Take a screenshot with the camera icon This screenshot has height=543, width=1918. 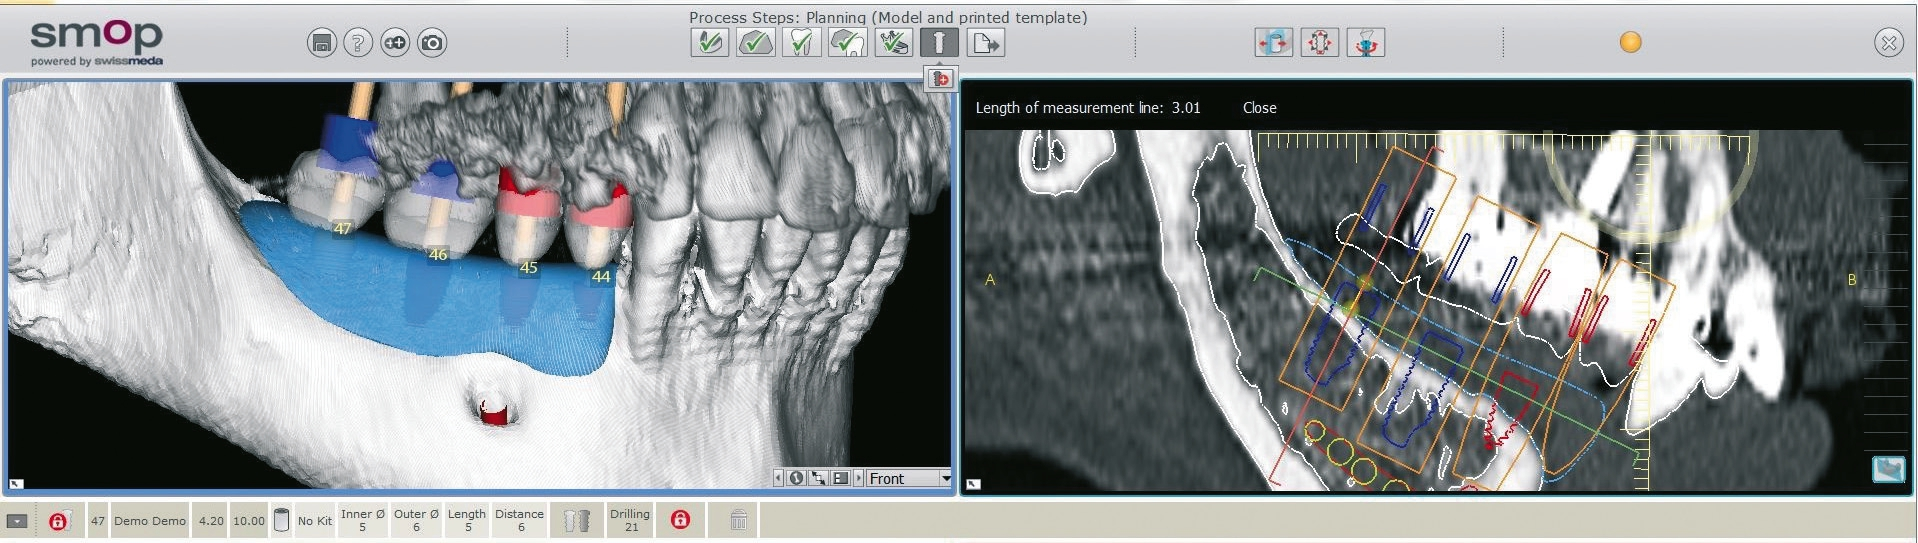(432, 43)
